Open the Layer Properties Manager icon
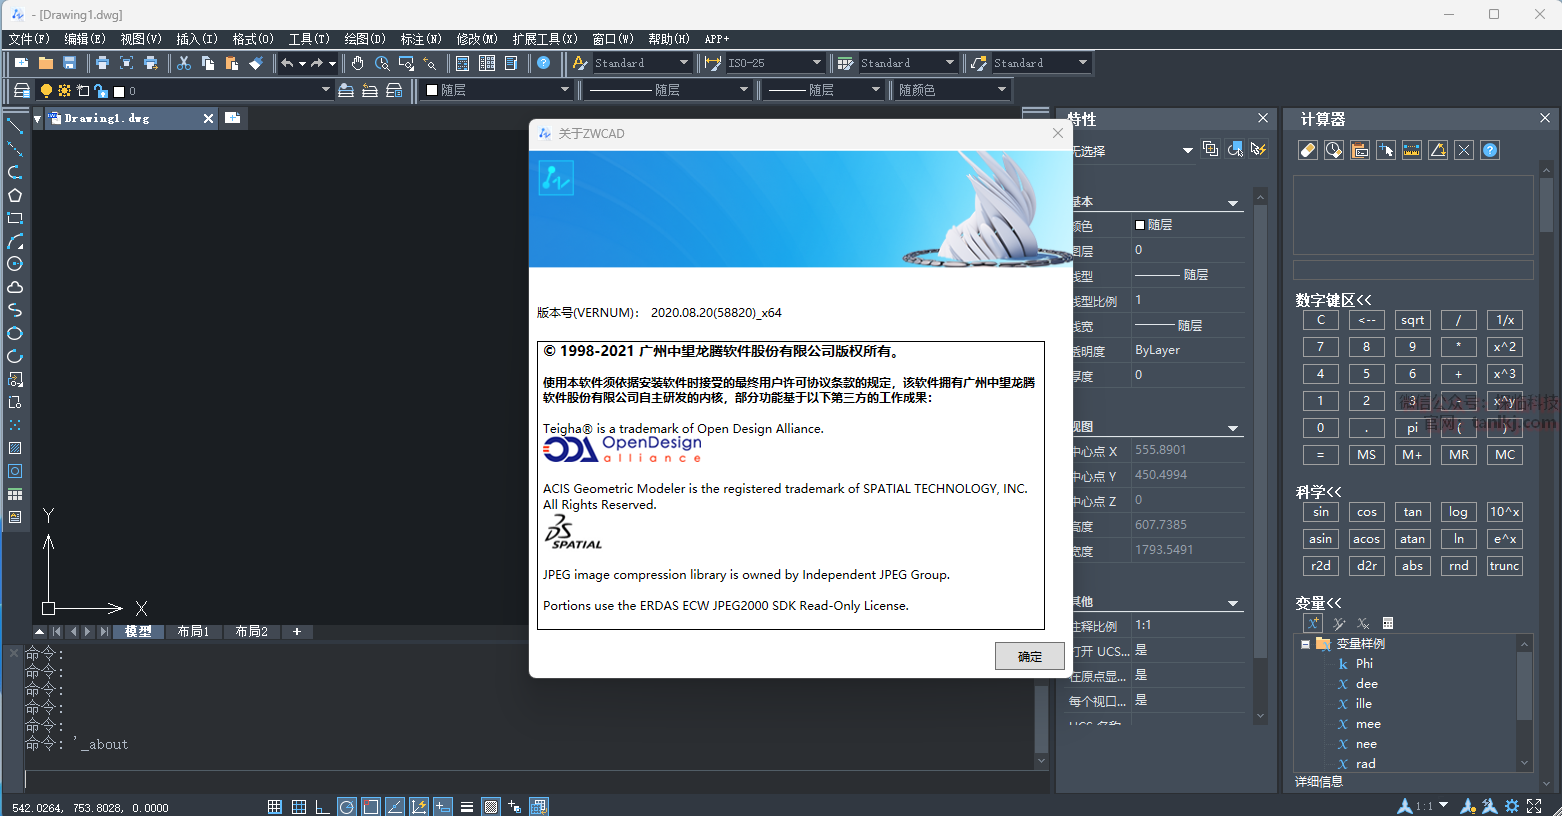Viewport: 1562px width, 816px height. coord(22,90)
